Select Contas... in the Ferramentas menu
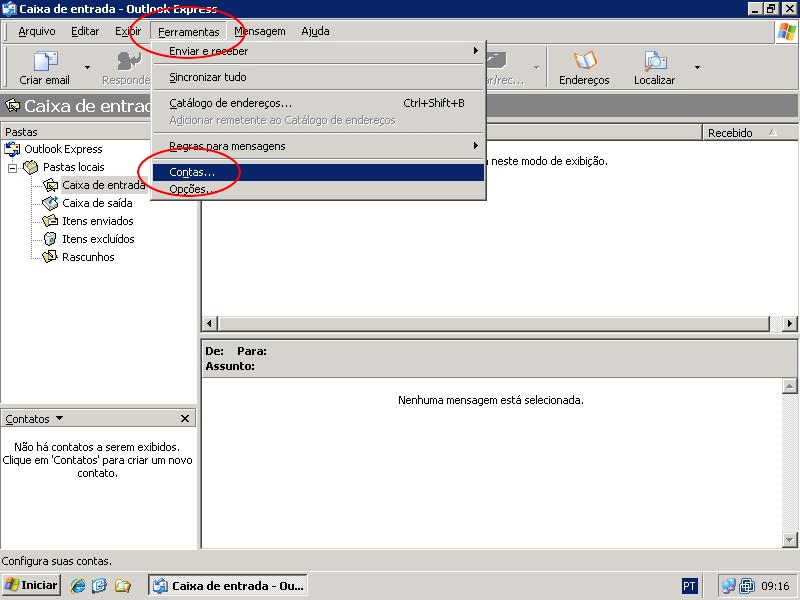The image size is (800, 600). (318, 172)
